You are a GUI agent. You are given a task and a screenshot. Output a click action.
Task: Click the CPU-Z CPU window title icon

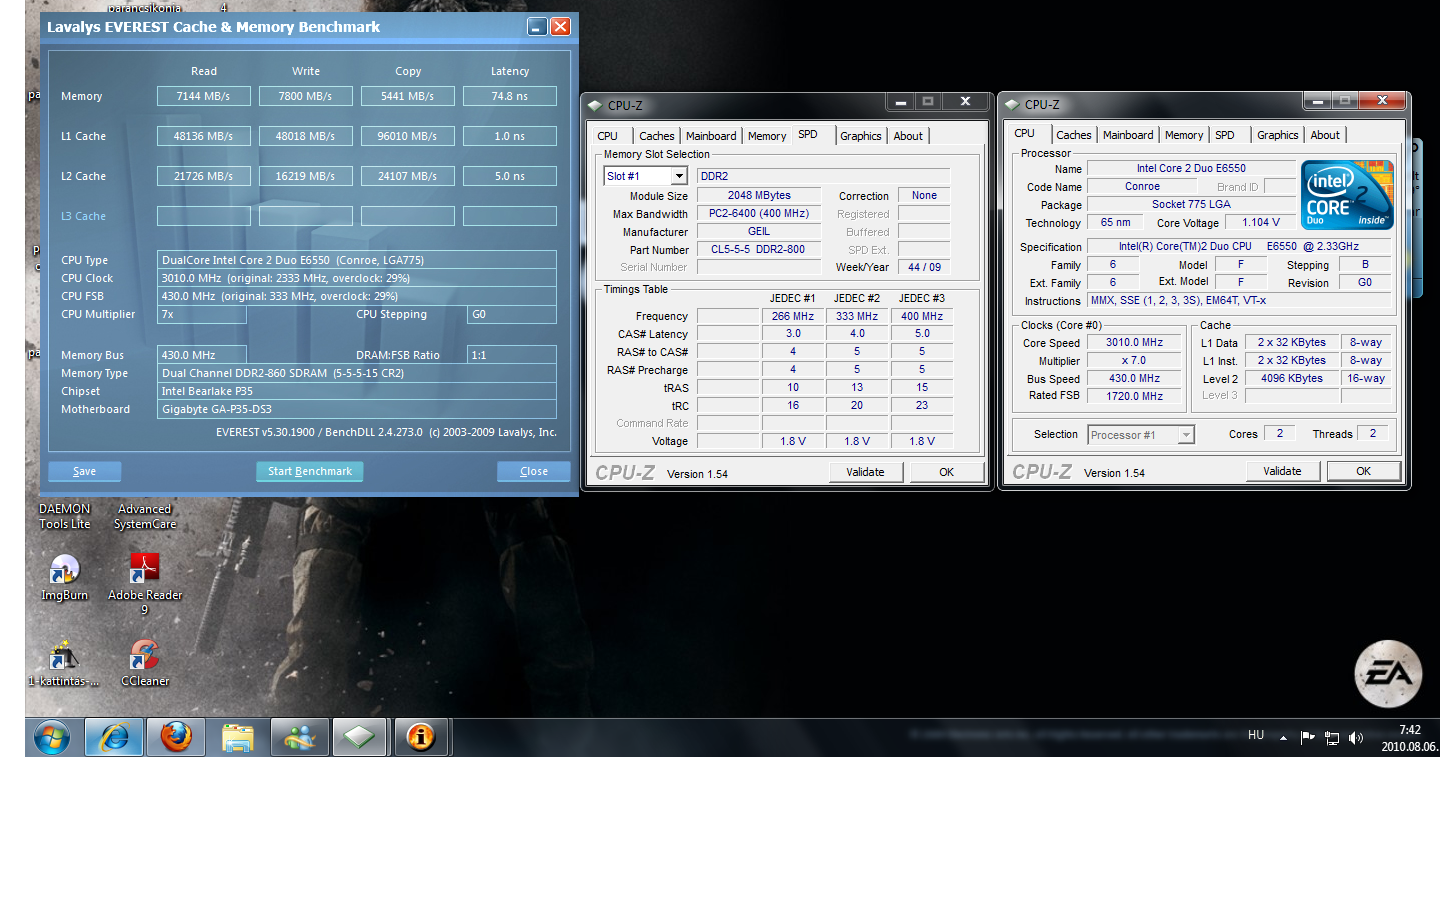point(1012,104)
